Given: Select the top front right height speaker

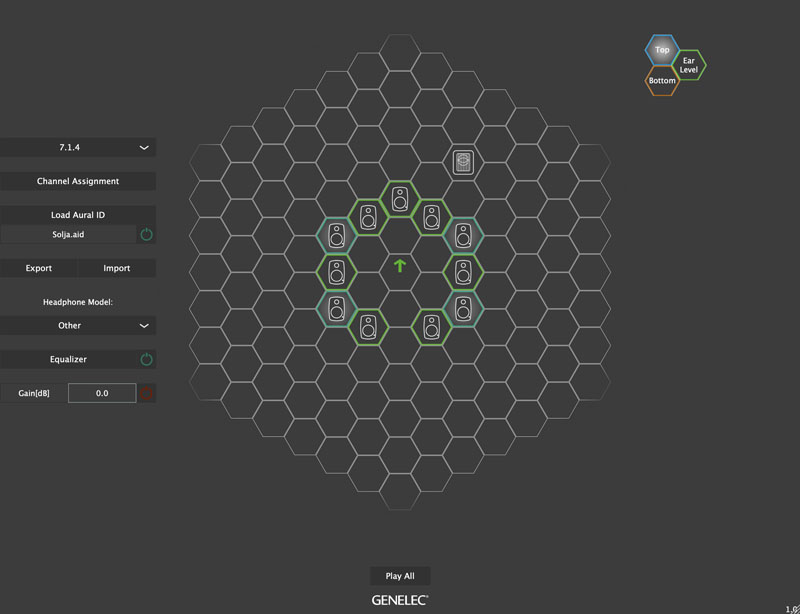Looking at the screenshot, I should [463, 236].
